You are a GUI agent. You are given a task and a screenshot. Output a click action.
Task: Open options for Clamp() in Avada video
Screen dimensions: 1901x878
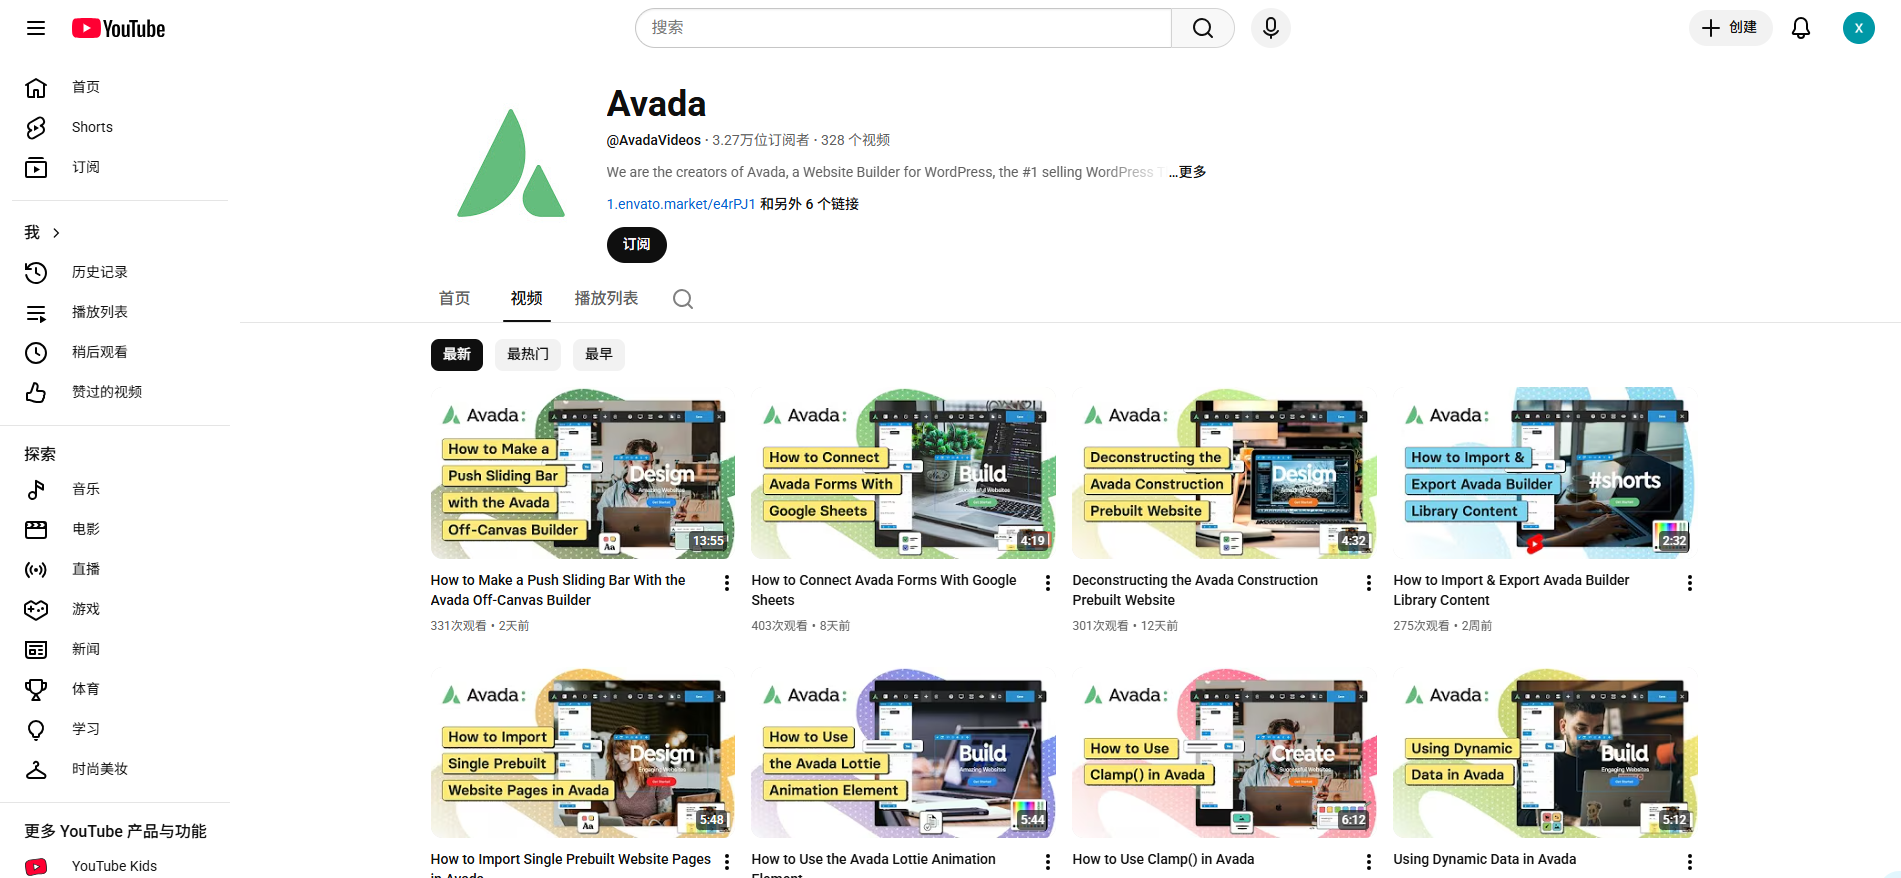pos(1369,862)
